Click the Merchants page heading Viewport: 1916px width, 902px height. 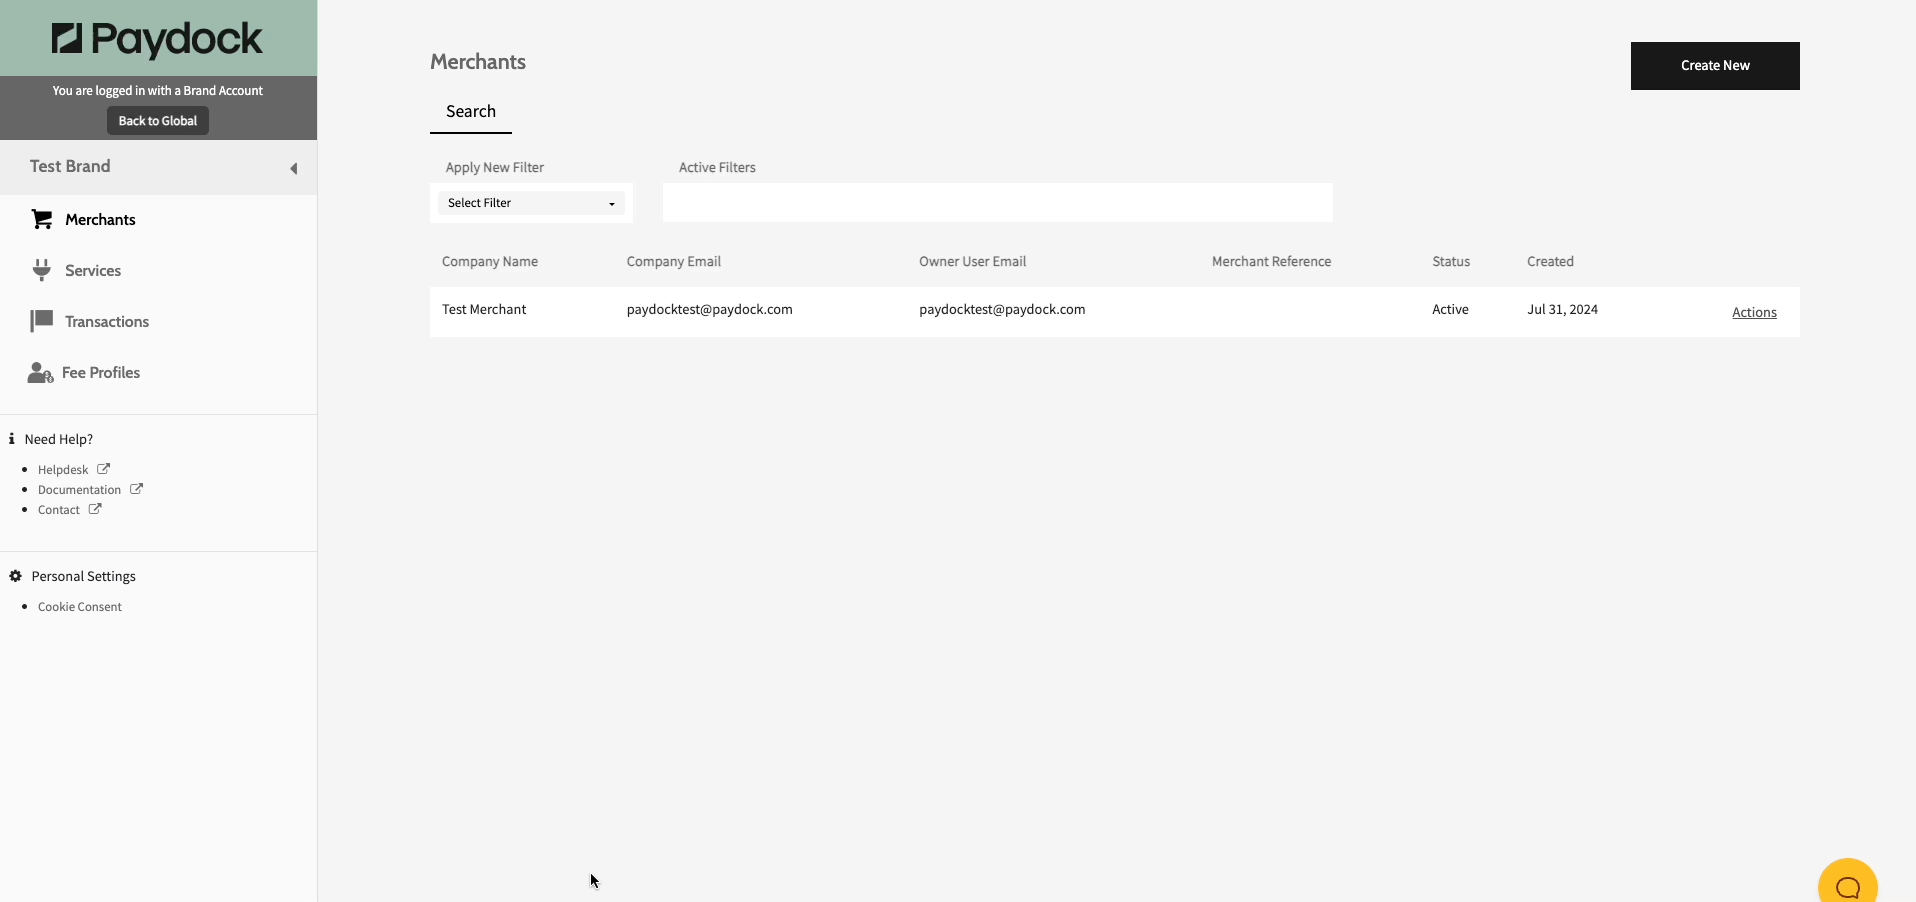pos(478,62)
